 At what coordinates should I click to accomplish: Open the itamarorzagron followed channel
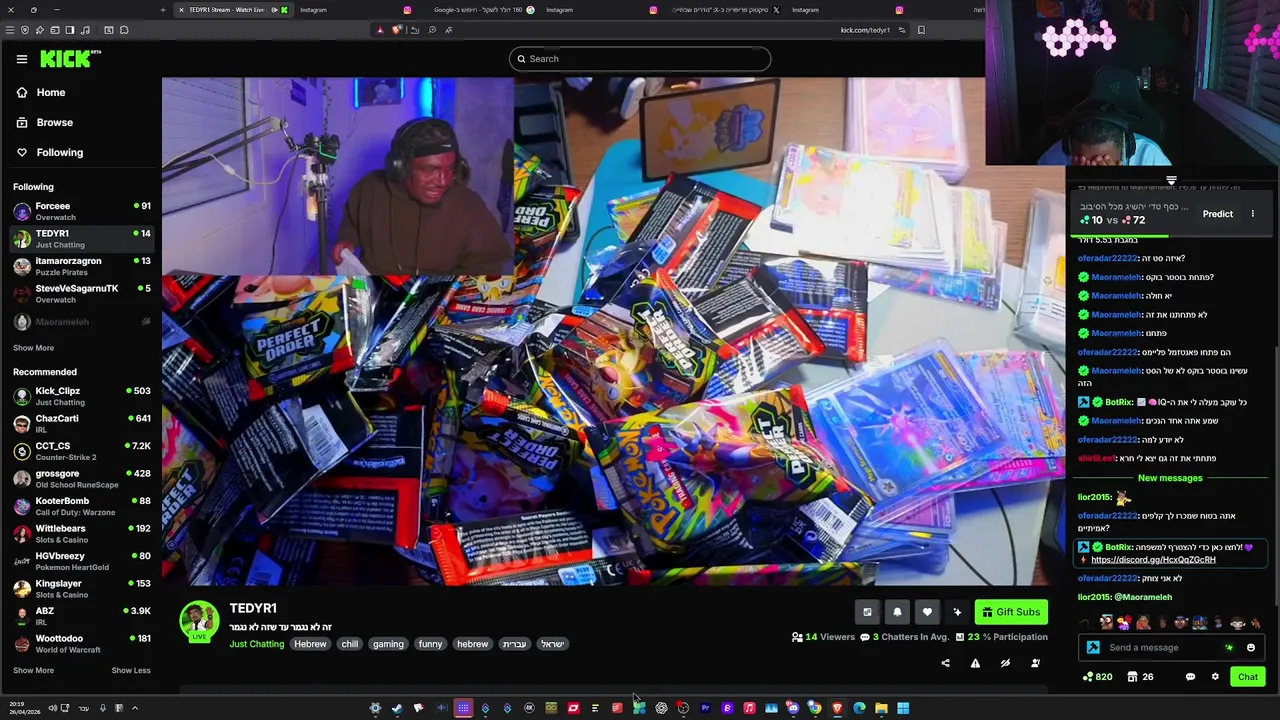click(x=81, y=266)
